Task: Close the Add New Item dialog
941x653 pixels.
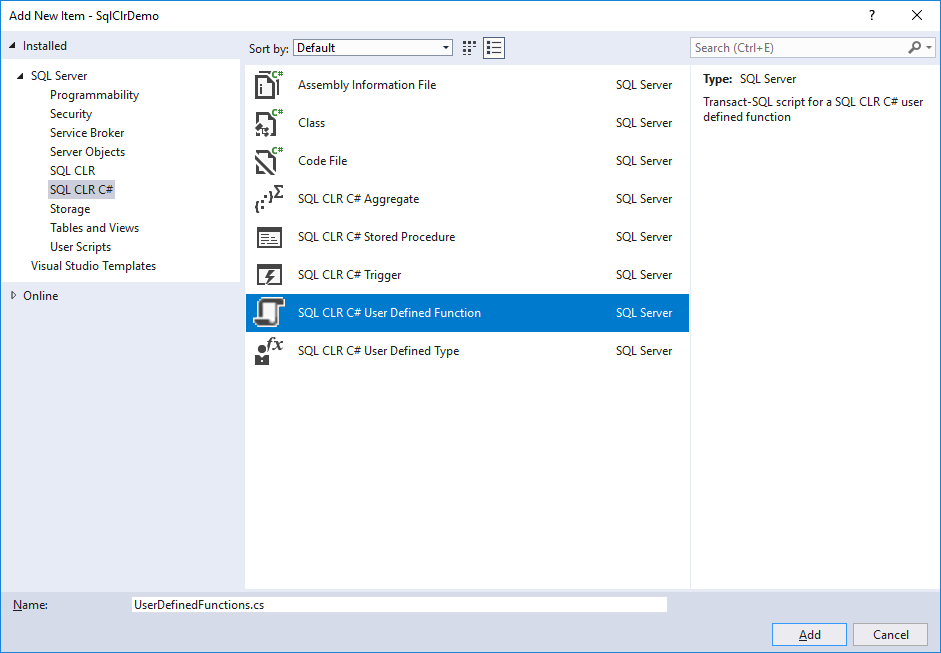Action: (x=917, y=16)
